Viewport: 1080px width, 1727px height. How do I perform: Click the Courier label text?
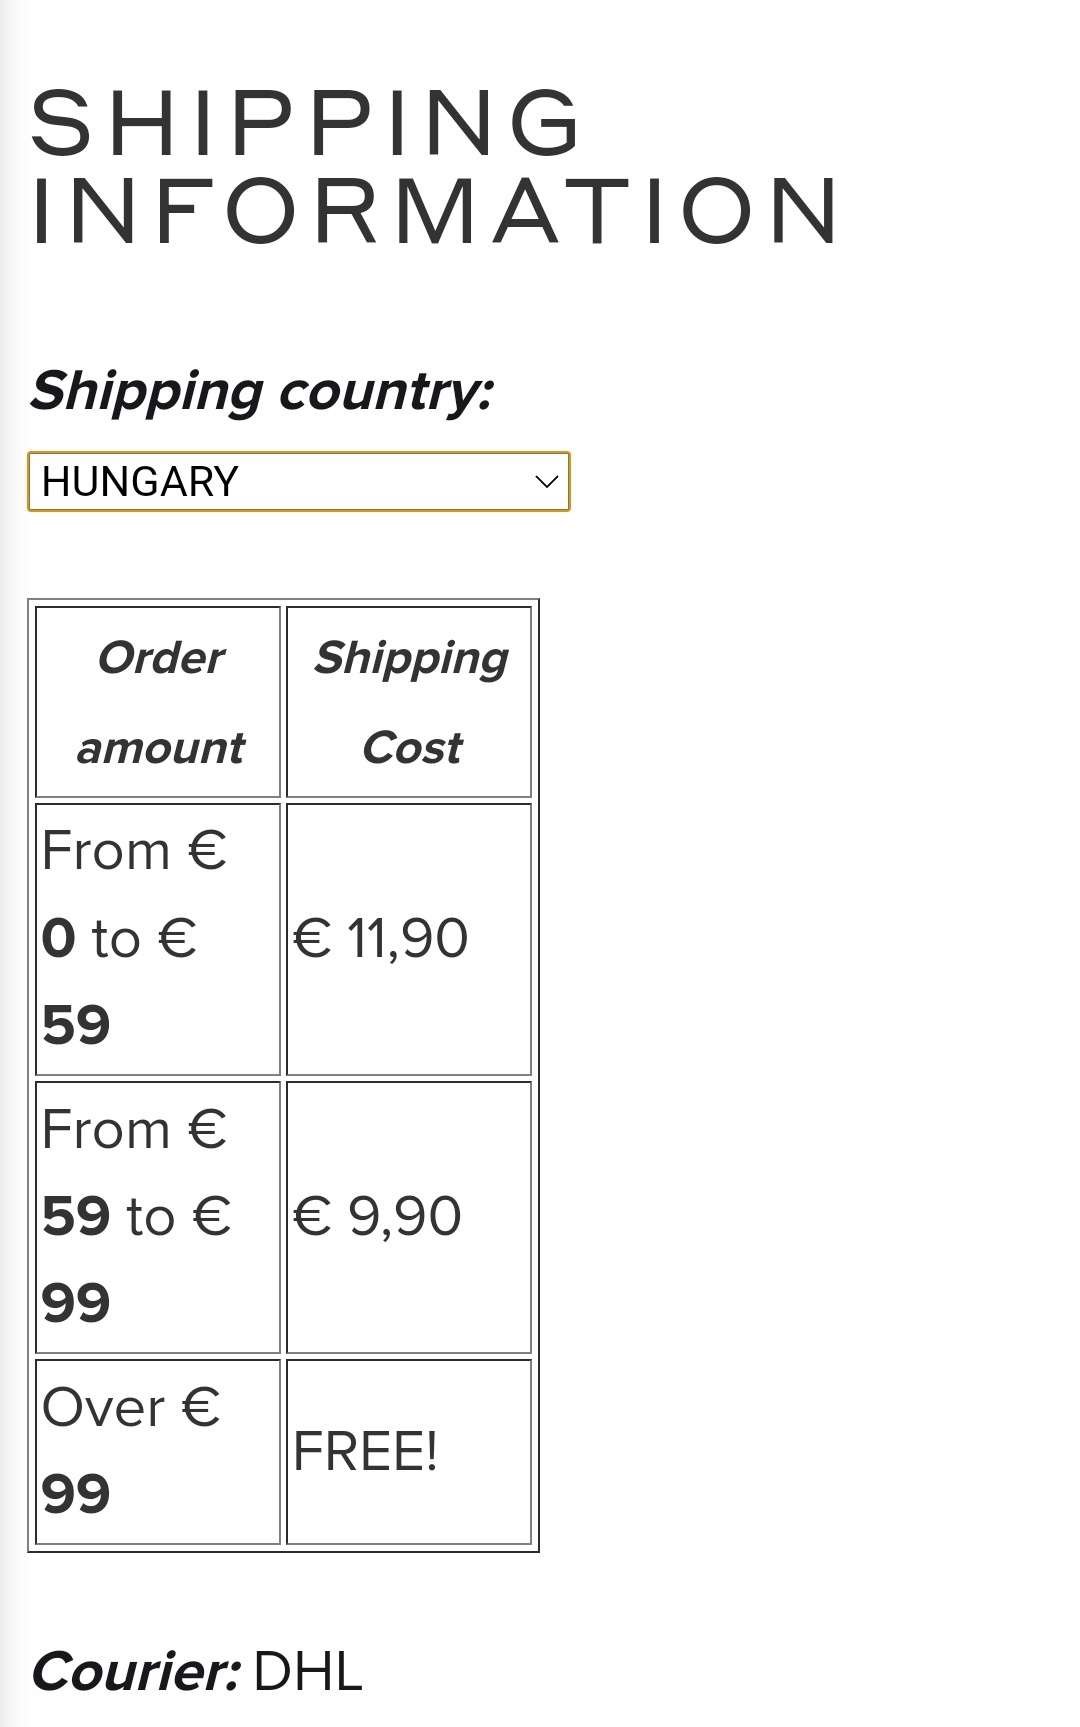tap(136, 1672)
